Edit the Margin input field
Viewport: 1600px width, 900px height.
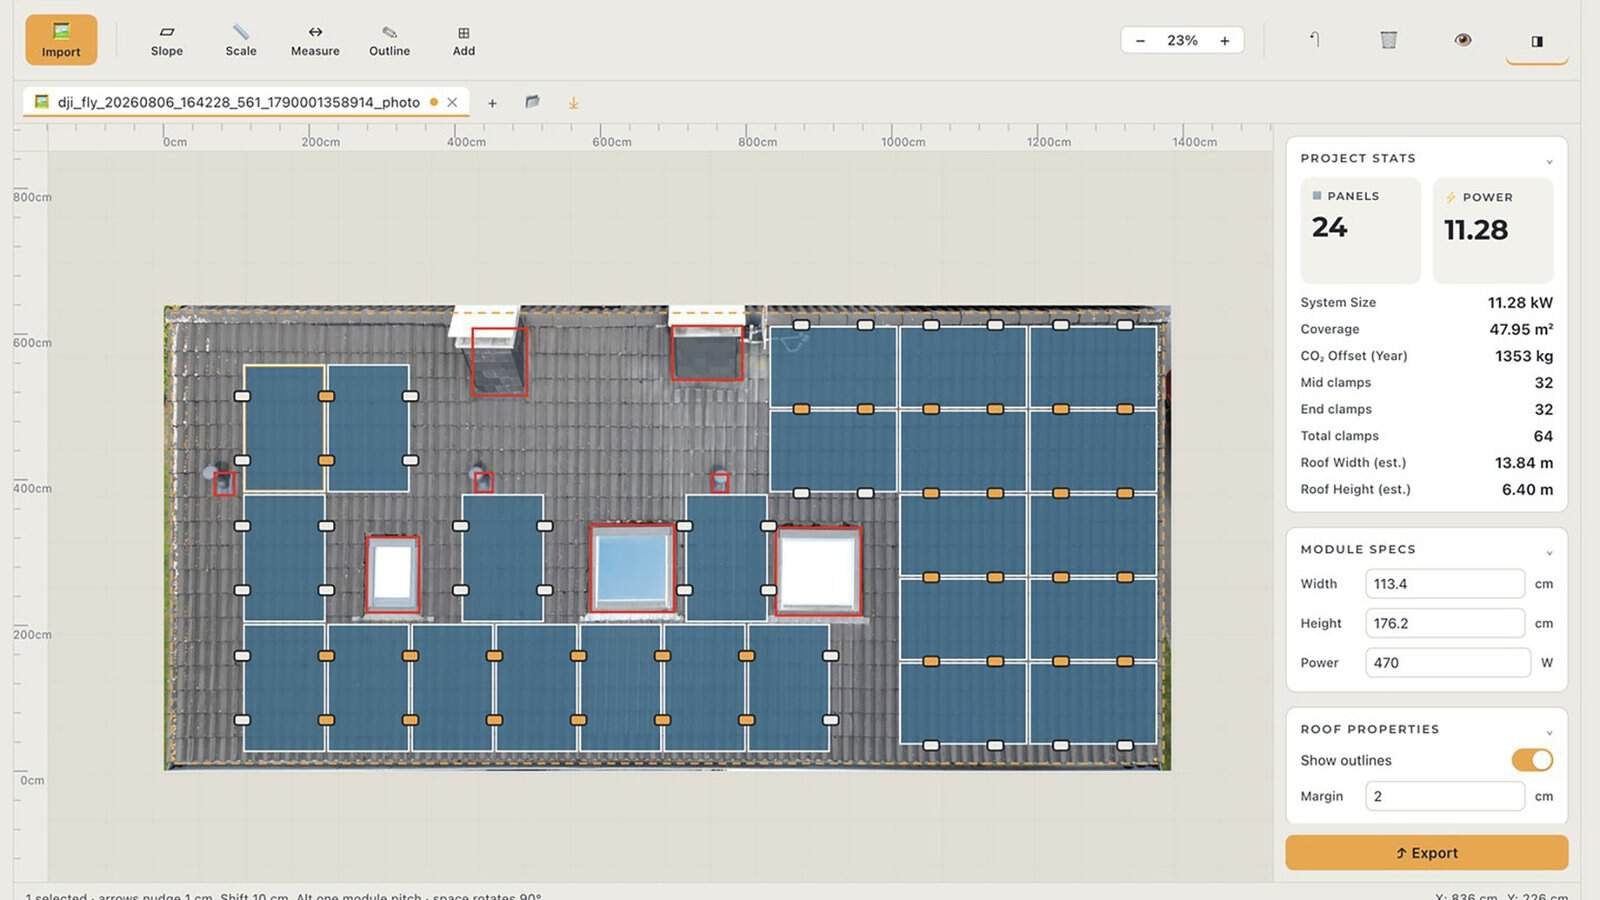pos(1444,796)
